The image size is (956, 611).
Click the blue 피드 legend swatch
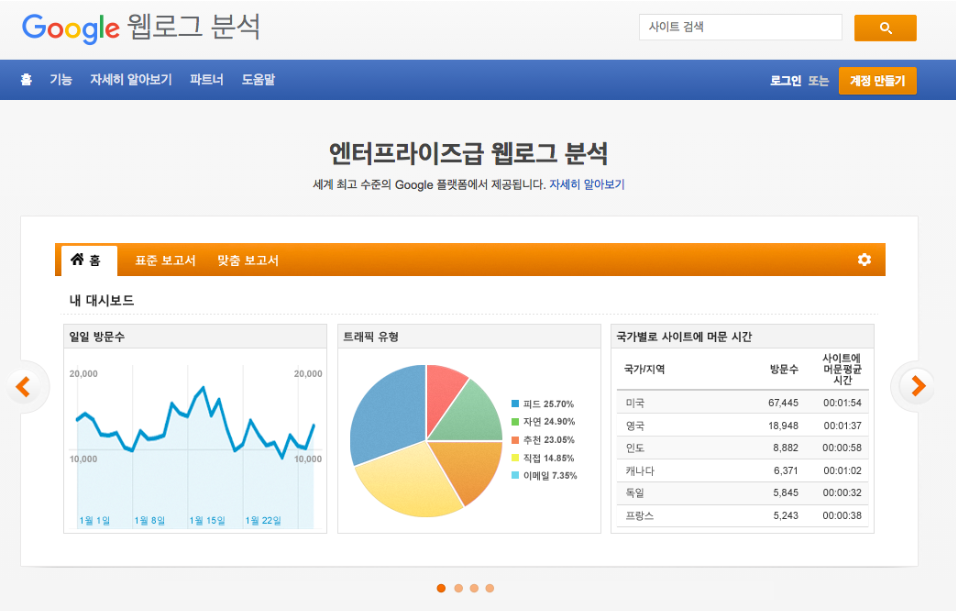pyautogui.click(x=515, y=404)
